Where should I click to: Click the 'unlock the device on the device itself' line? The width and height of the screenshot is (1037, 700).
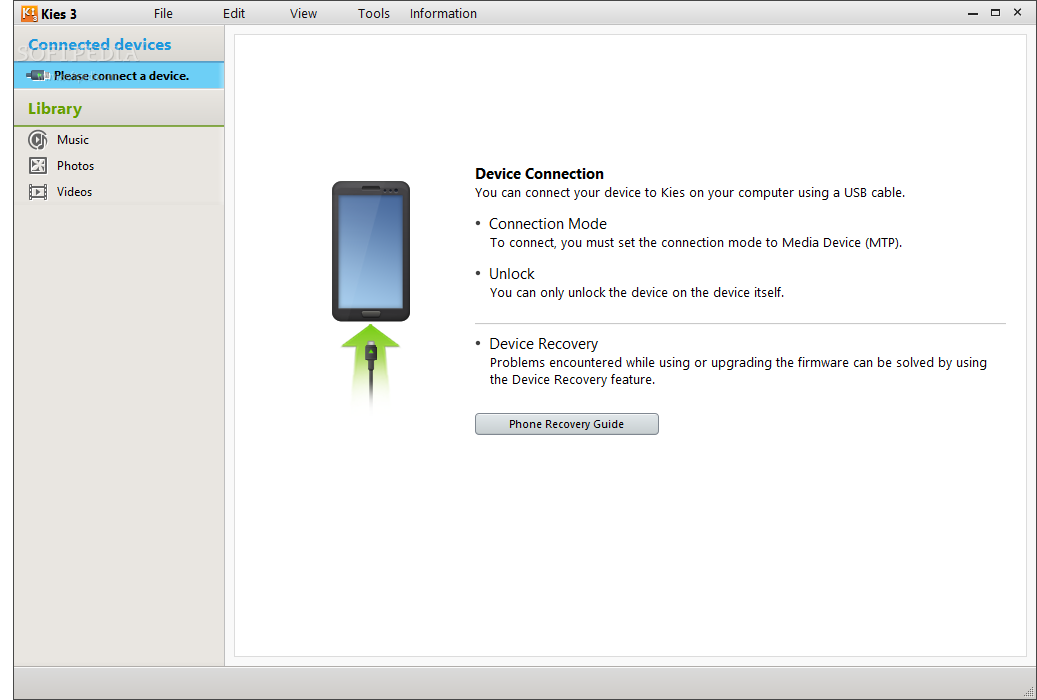pyautogui.click(x=637, y=292)
